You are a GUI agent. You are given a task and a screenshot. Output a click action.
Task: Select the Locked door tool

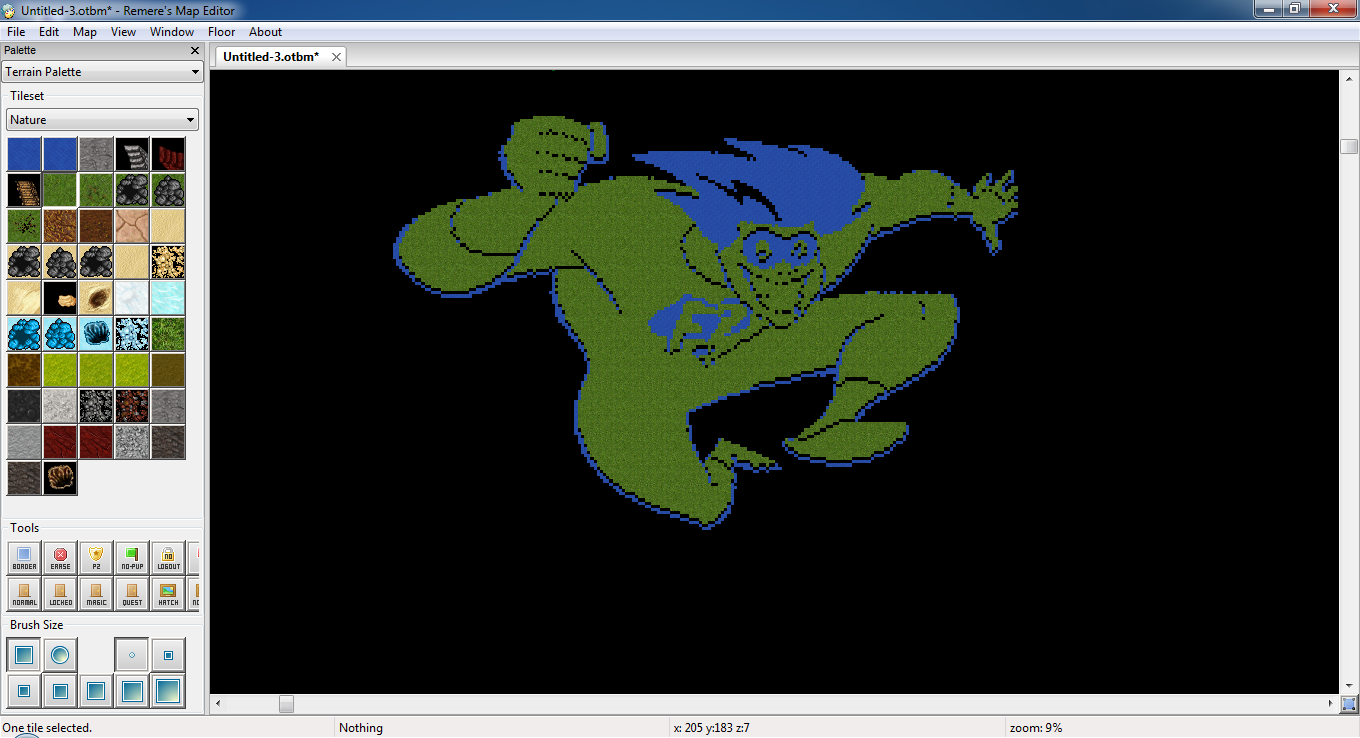coord(60,594)
